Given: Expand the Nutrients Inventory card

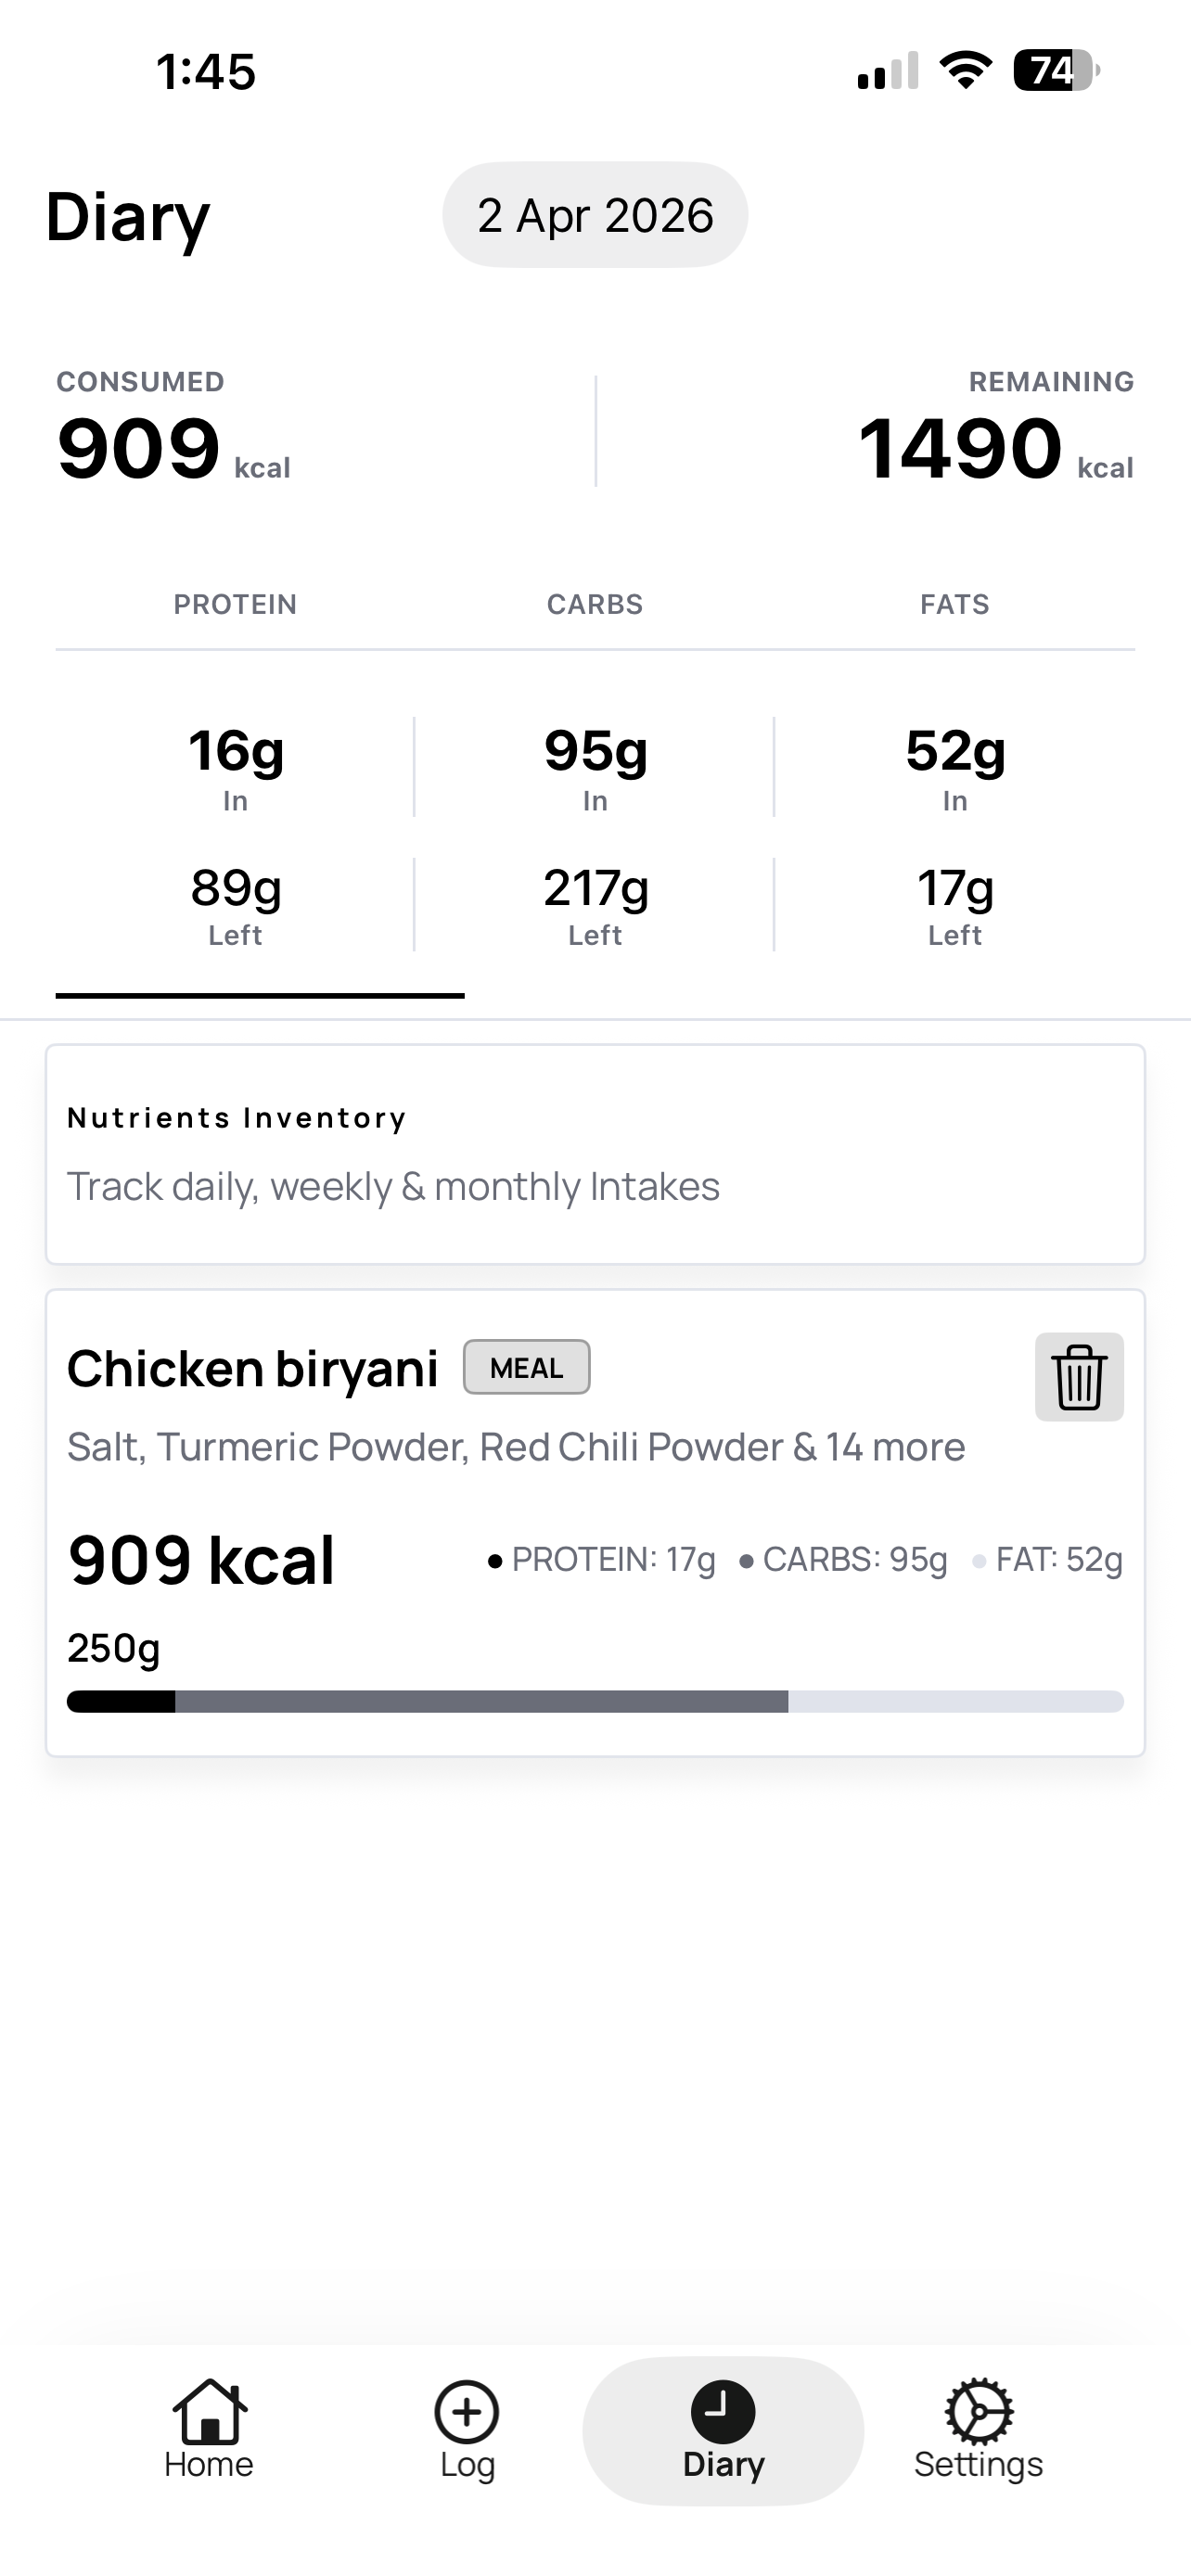Looking at the screenshot, I should click(x=595, y=1154).
